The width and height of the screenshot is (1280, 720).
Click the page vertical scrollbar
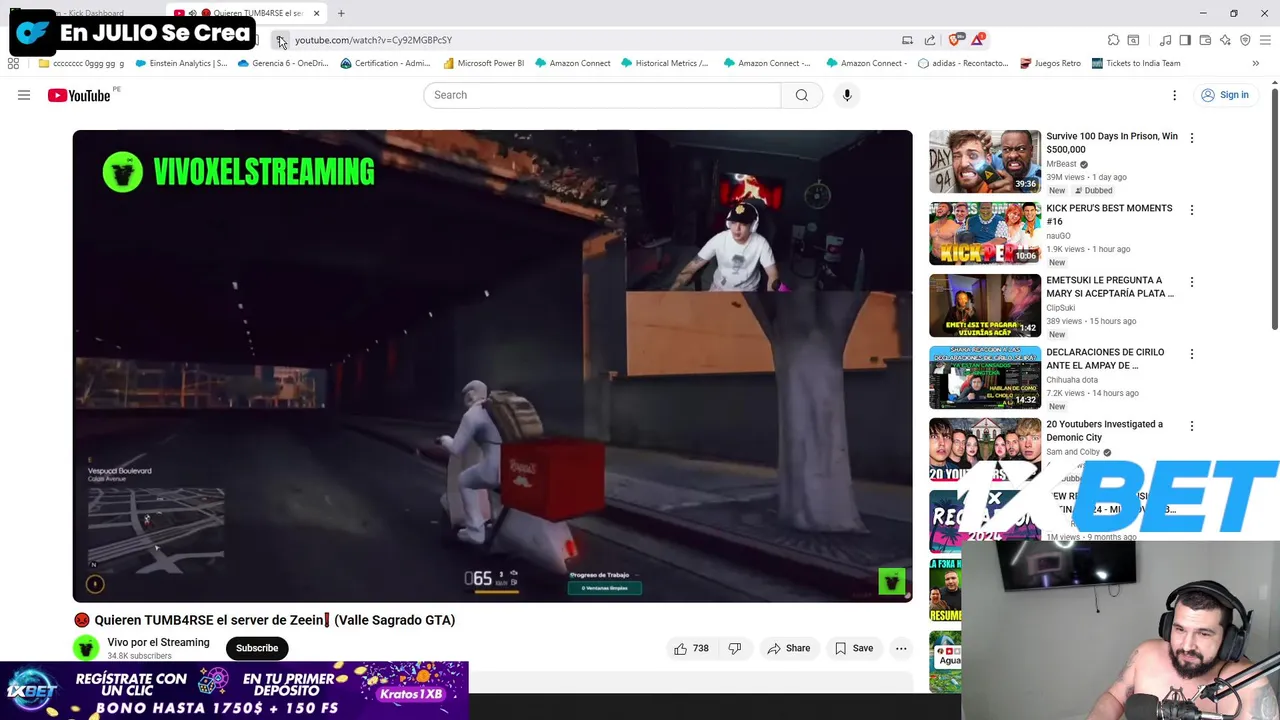click(x=1274, y=208)
